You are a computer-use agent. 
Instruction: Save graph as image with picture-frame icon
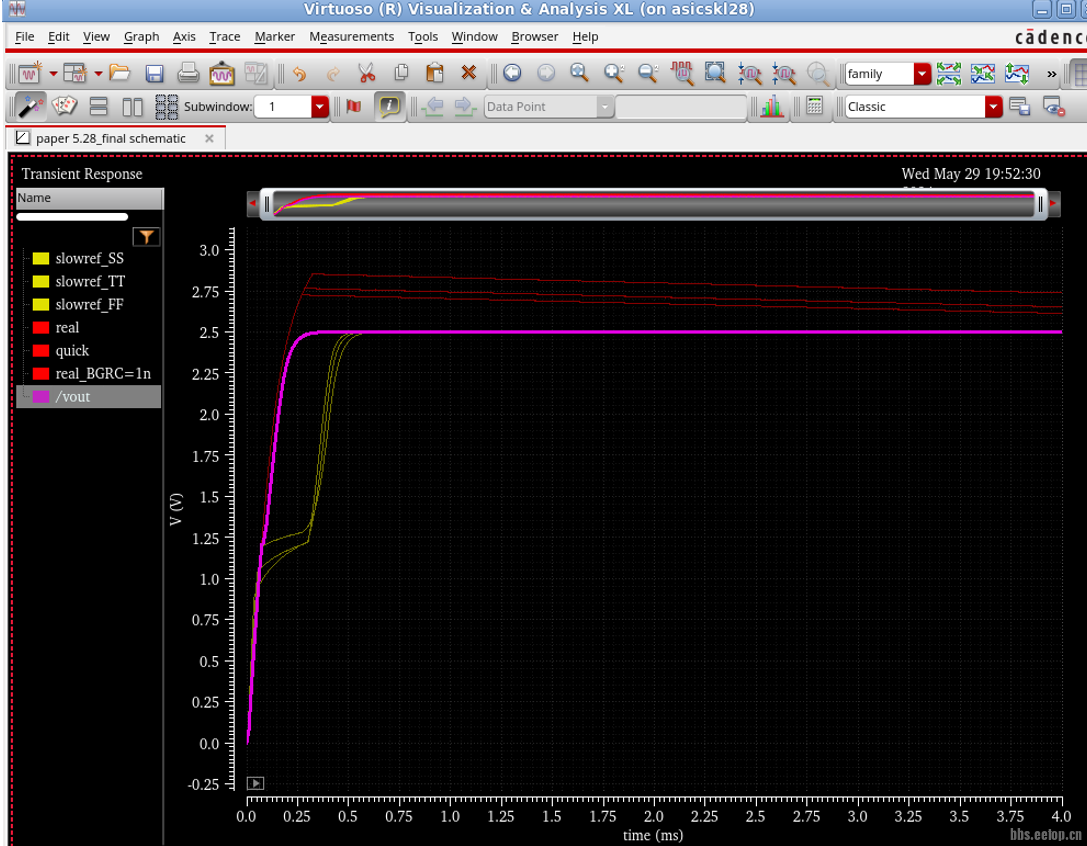pyautogui.click(x=222, y=73)
